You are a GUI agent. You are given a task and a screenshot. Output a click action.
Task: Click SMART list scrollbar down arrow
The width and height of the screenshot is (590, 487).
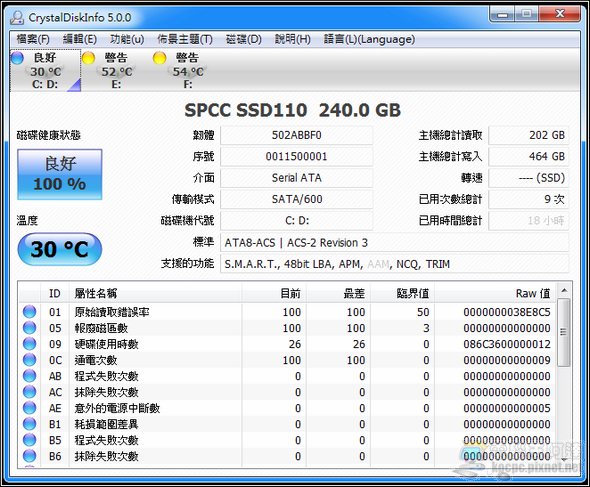tap(564, 460)
